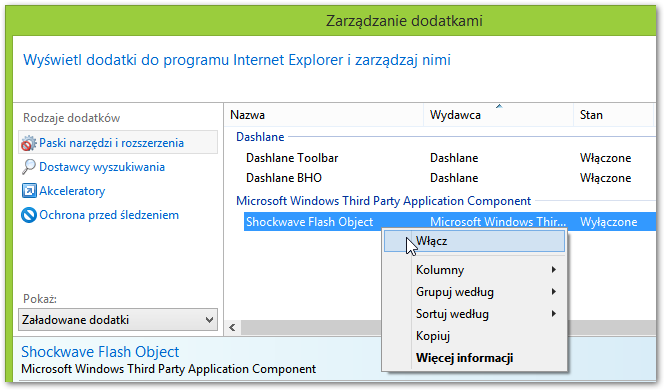Viewport: 665px width, 391px height.
Task: Sort list by Stan column header
Action: 613,115
